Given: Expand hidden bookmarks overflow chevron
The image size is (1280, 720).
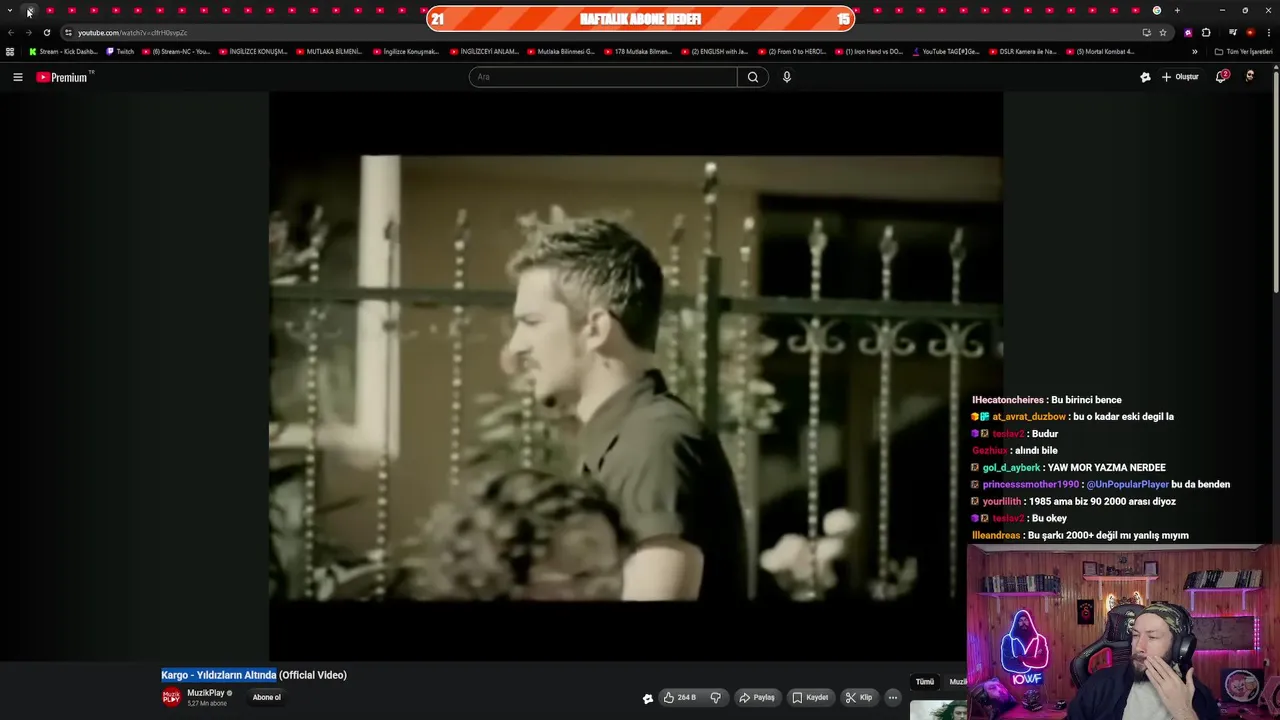Looking at the screenshot, I should [x=1194, y=51].
